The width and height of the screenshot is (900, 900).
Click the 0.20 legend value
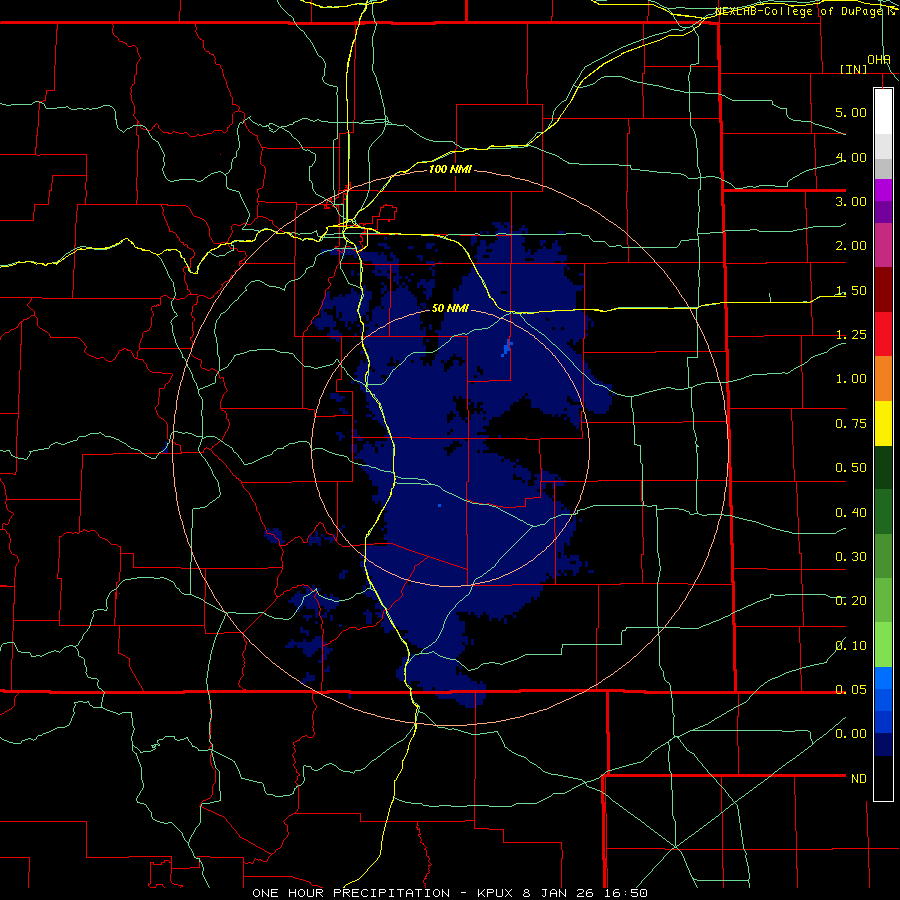(851, 601)
